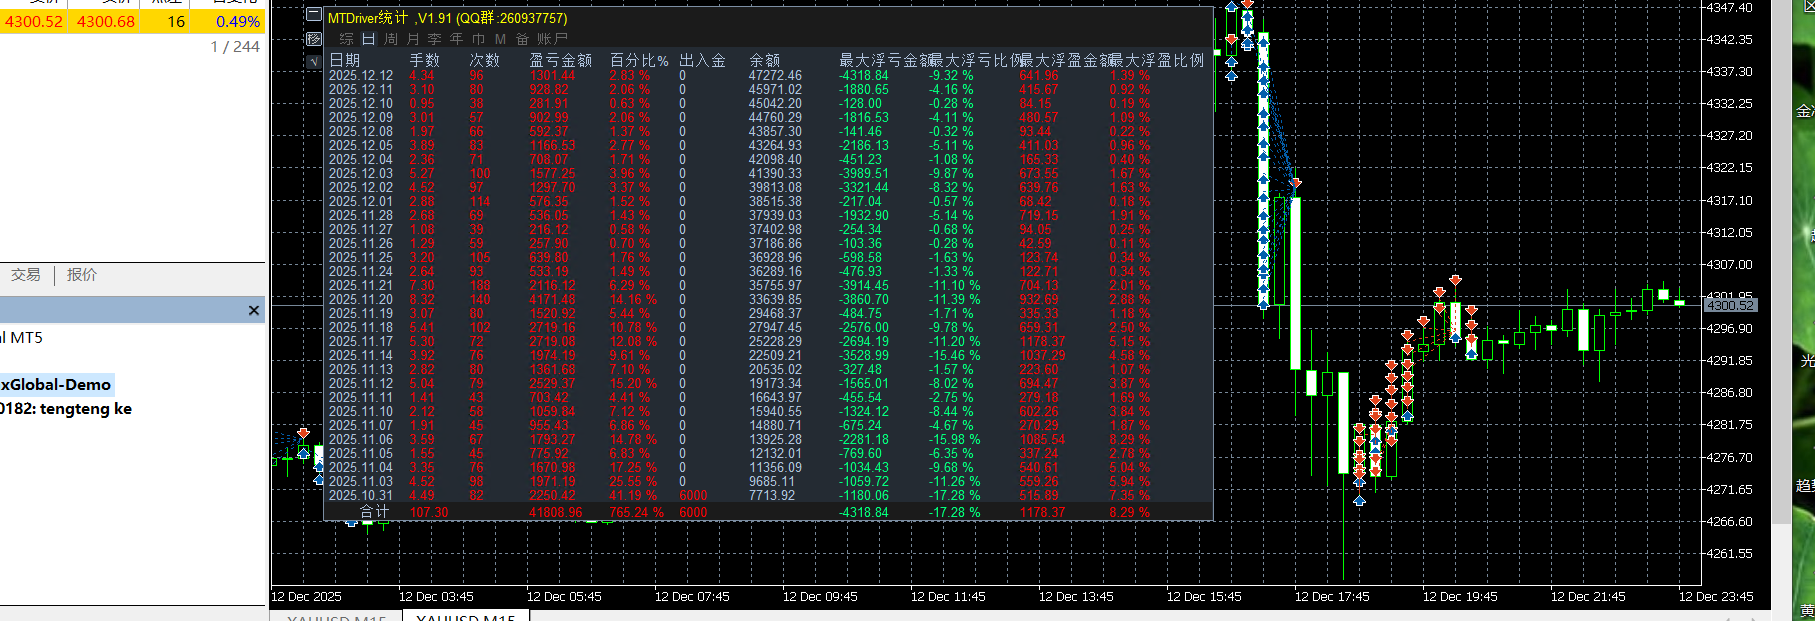This screenshot has width=1815, height=621.
Task: Click the 7713.92 balance value
Action: pos(772,495)
